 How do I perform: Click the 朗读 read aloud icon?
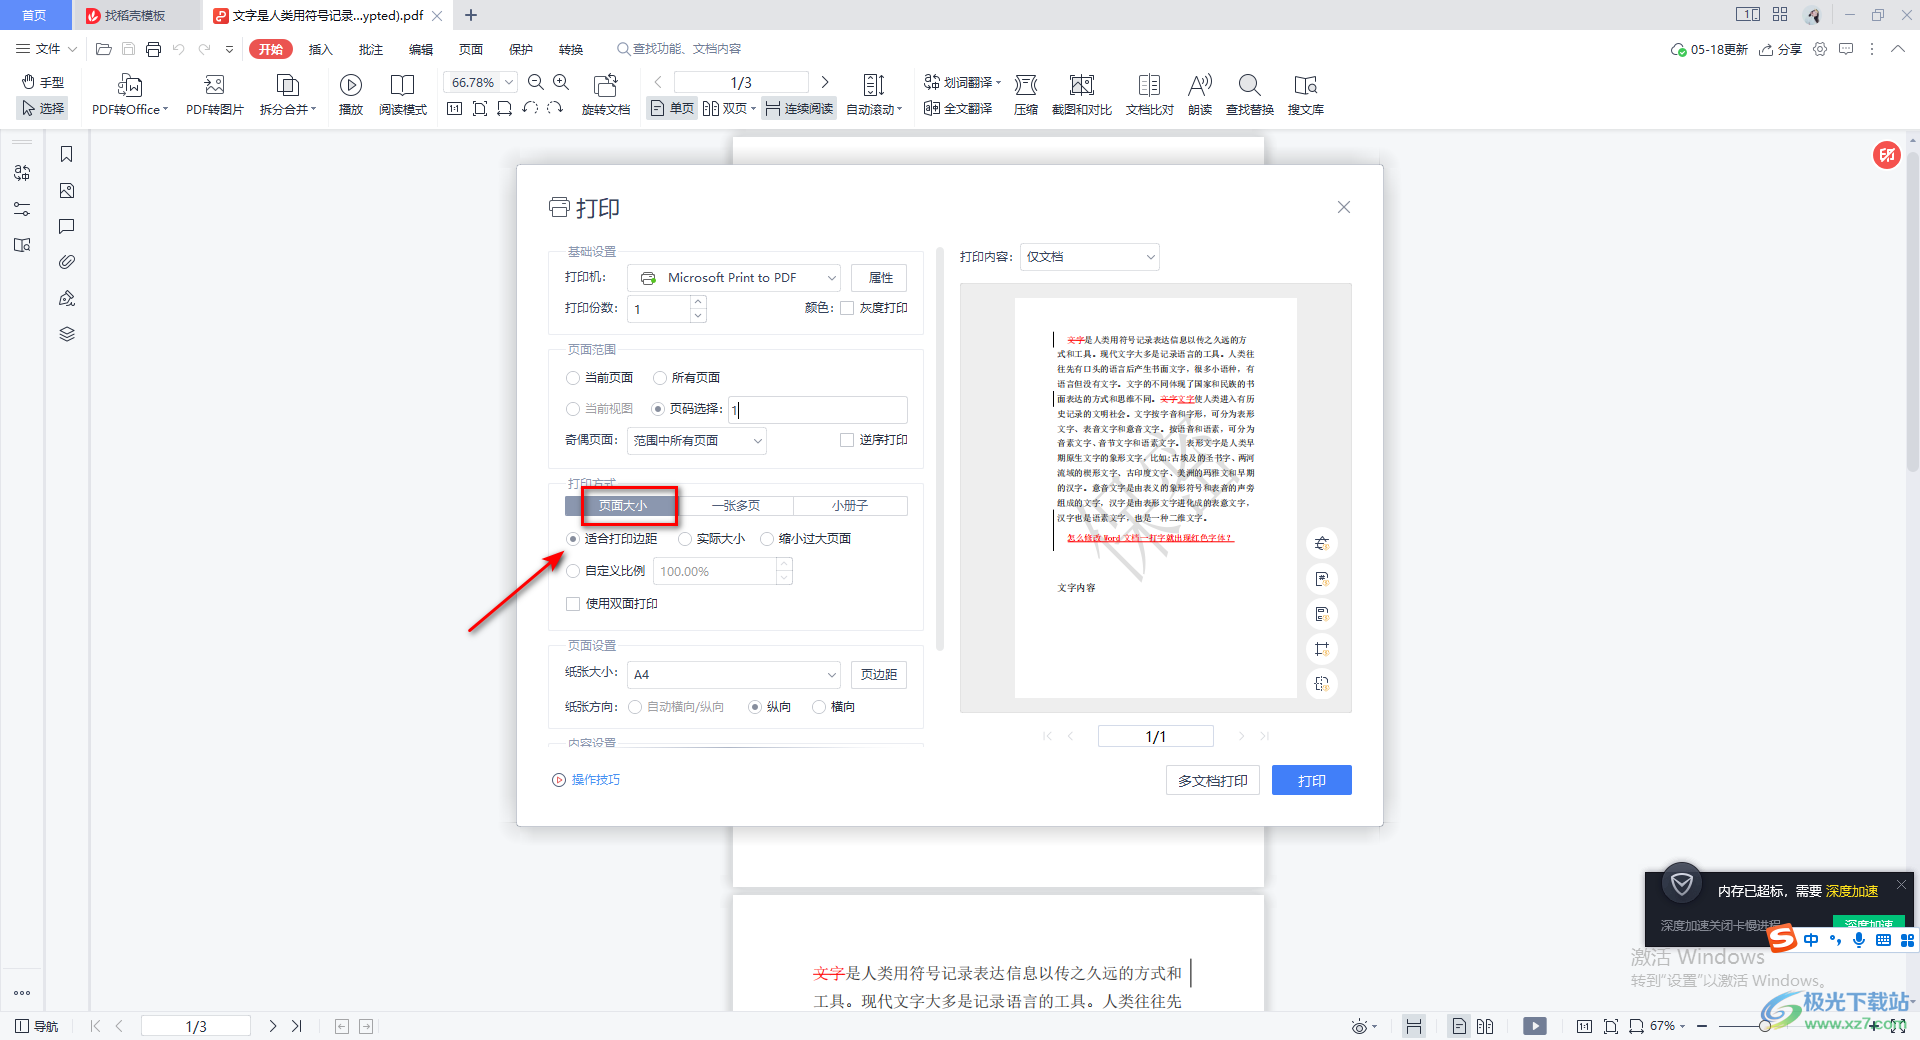coord(1200,85)
